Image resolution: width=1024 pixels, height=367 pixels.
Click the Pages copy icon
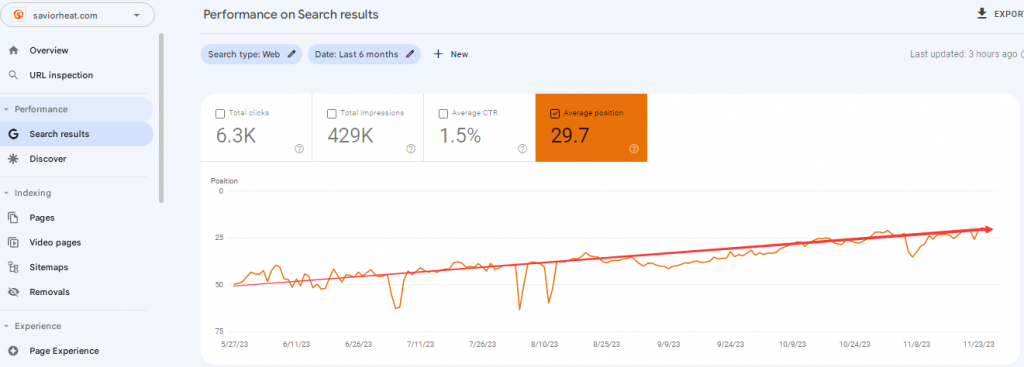(x=13, y=217)
